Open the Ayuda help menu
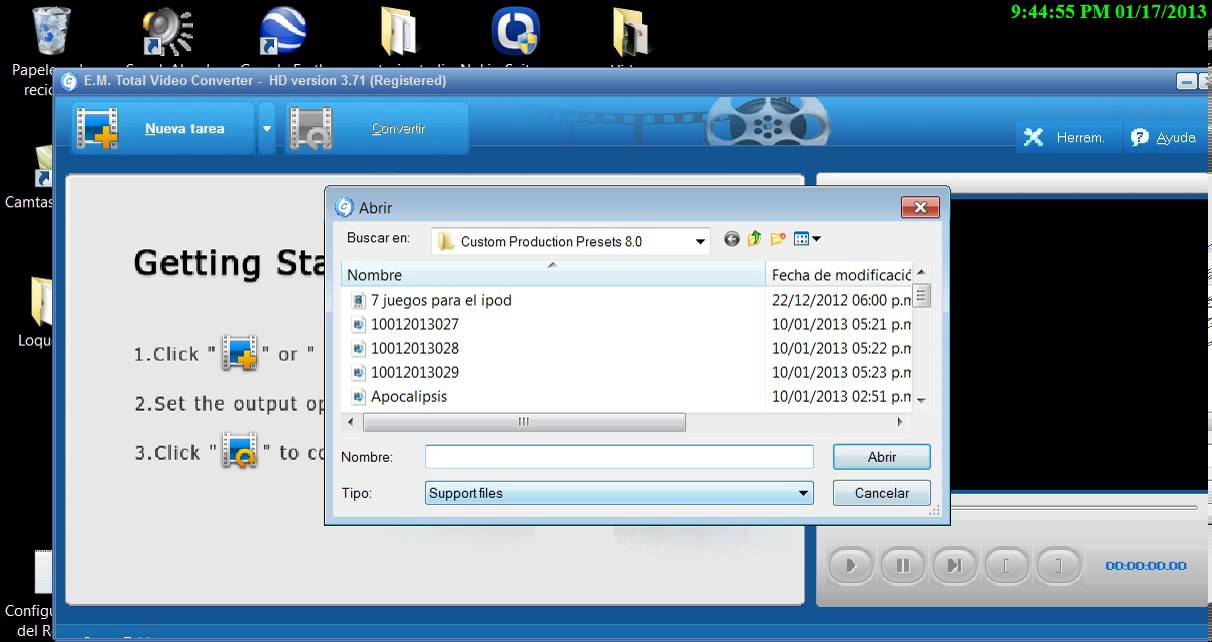The image size is (1212, 642). (1164, 138)
